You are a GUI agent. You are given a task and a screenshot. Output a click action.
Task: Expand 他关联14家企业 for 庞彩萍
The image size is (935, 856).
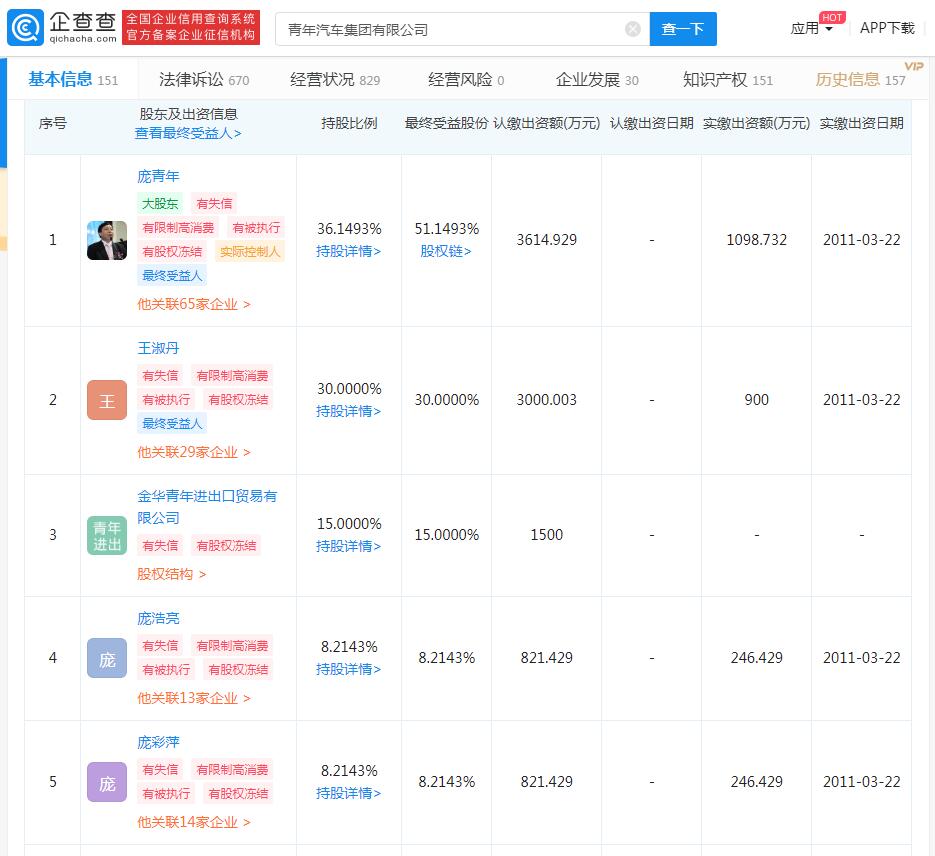click(194, 822)
